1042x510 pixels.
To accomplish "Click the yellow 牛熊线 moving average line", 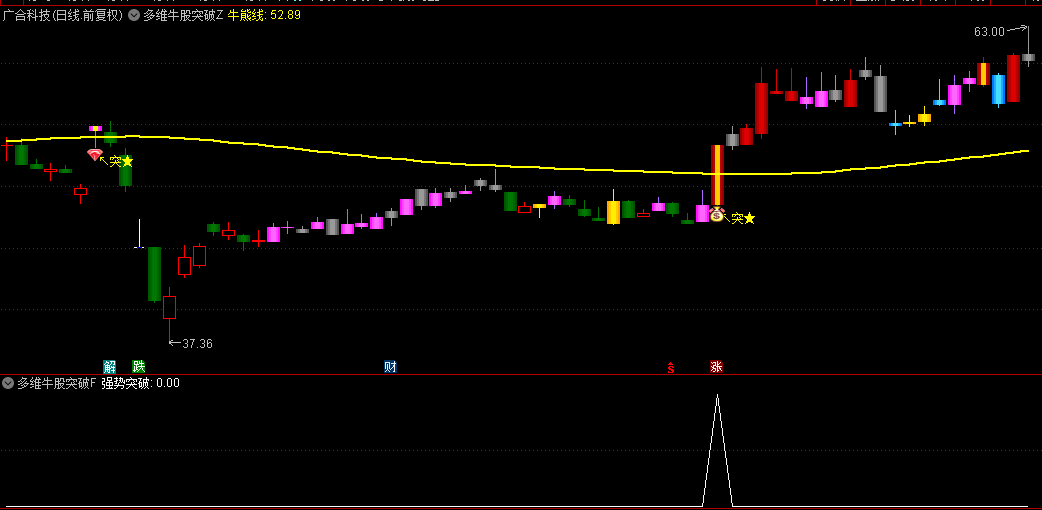I will tap(518, 167).
